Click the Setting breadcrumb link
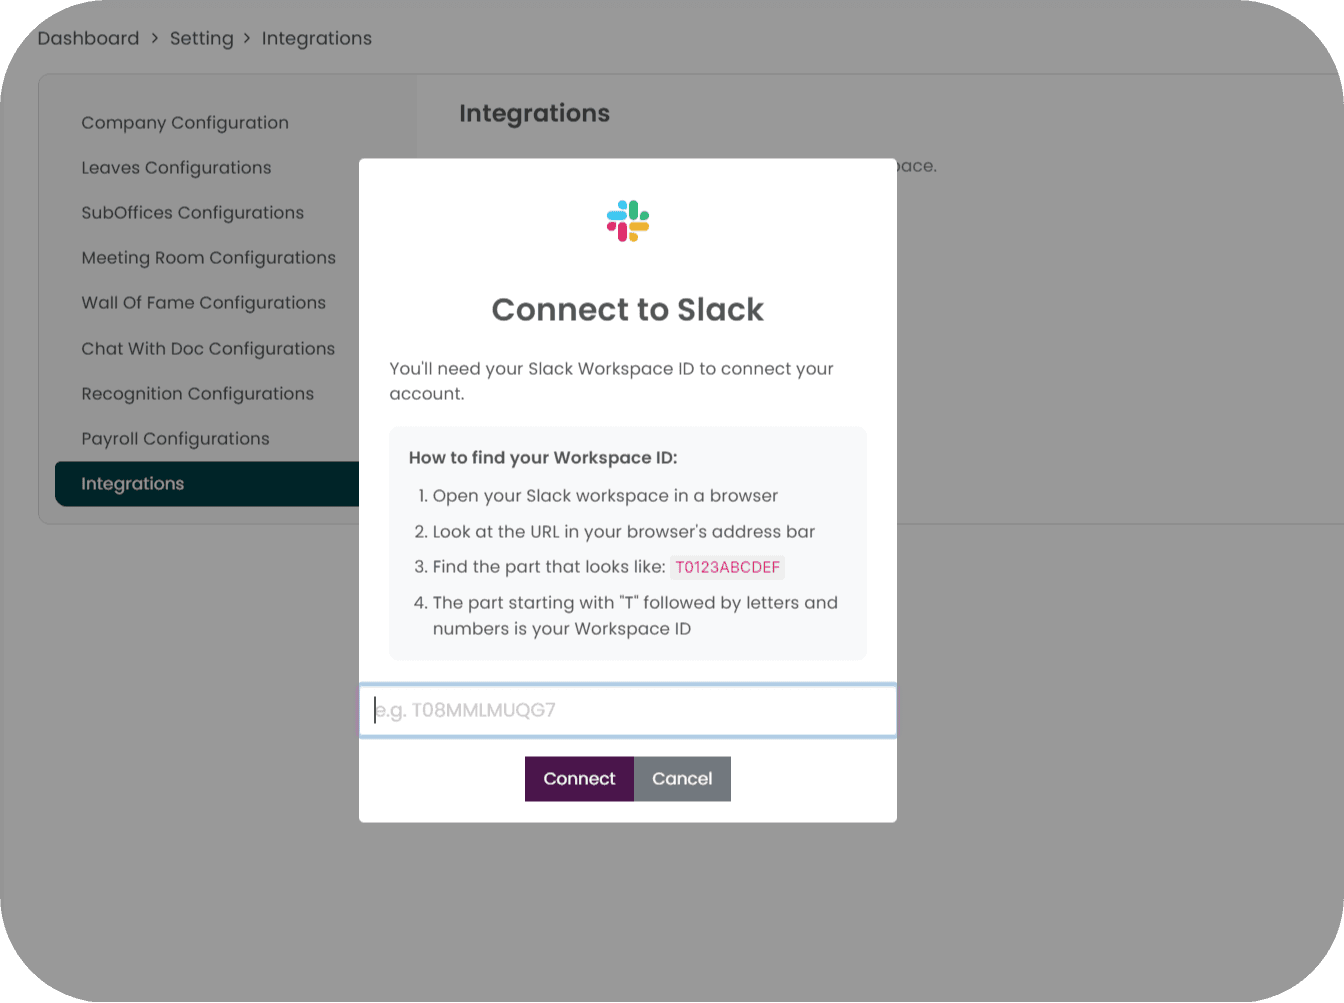1344x1003 pixels. 201,38
